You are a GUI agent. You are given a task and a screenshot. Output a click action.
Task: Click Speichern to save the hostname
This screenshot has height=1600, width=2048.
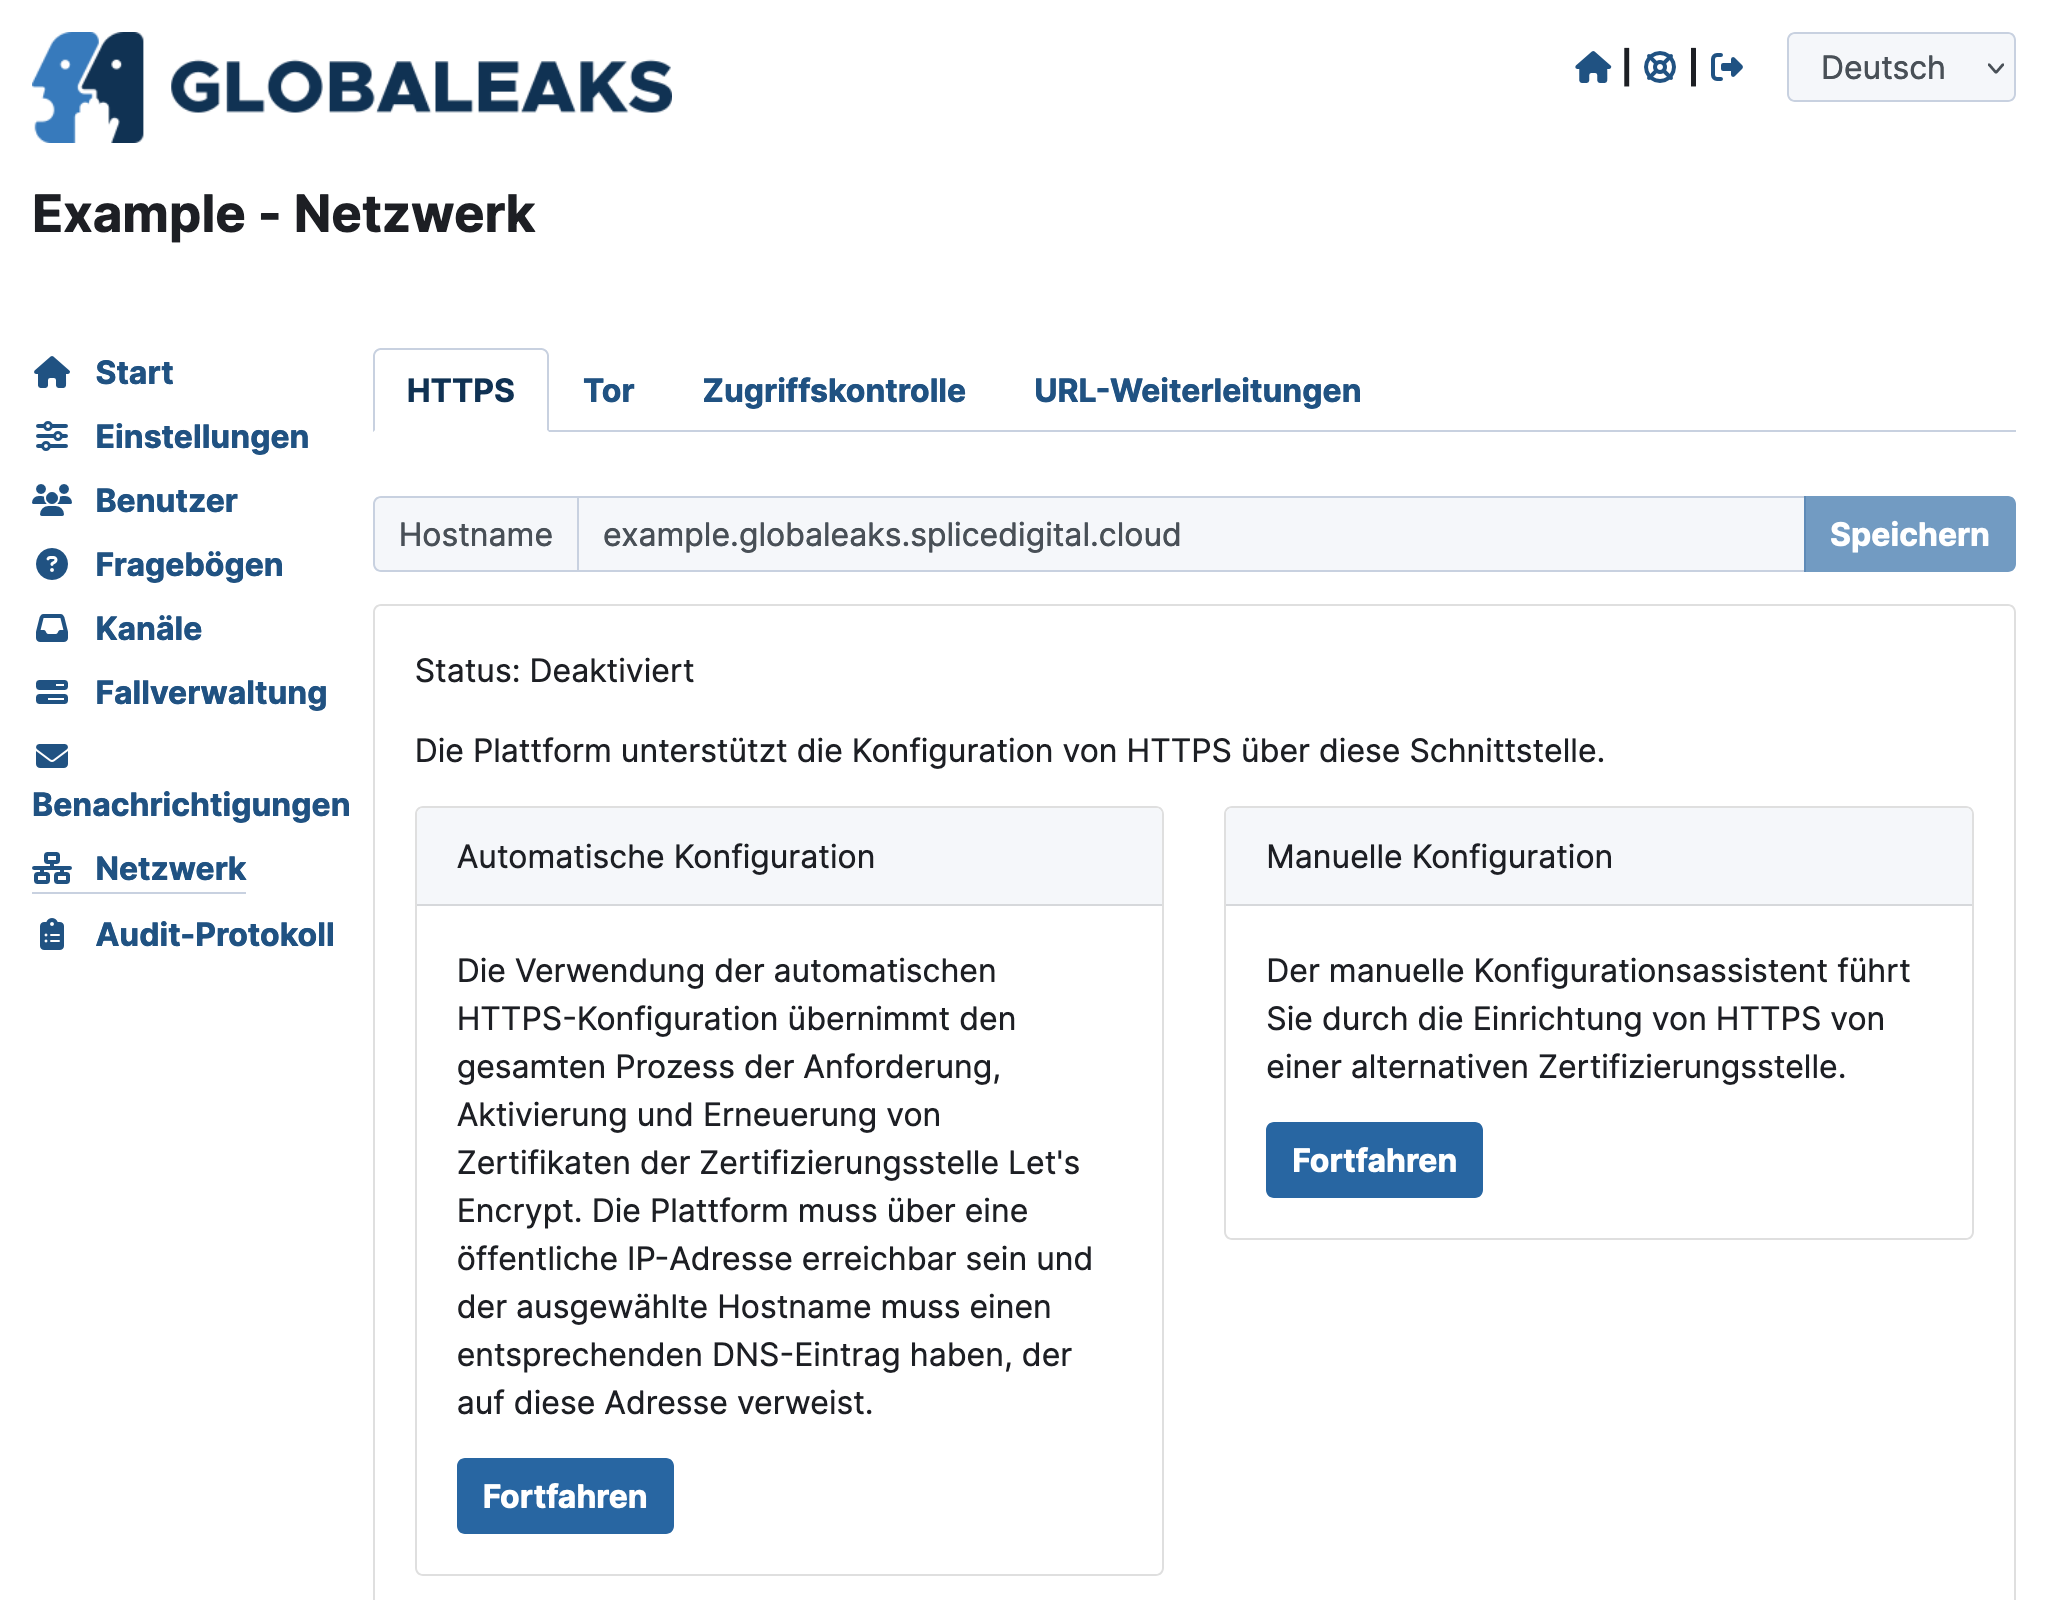tap(1910, 534)
